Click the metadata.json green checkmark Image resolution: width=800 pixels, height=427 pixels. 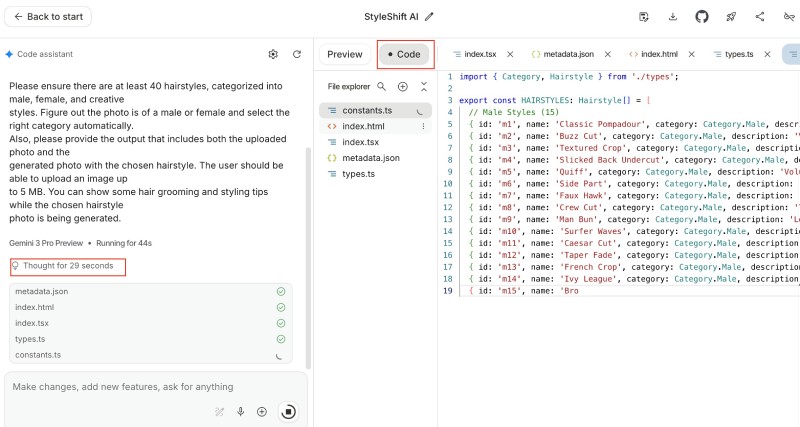point(281,291)
